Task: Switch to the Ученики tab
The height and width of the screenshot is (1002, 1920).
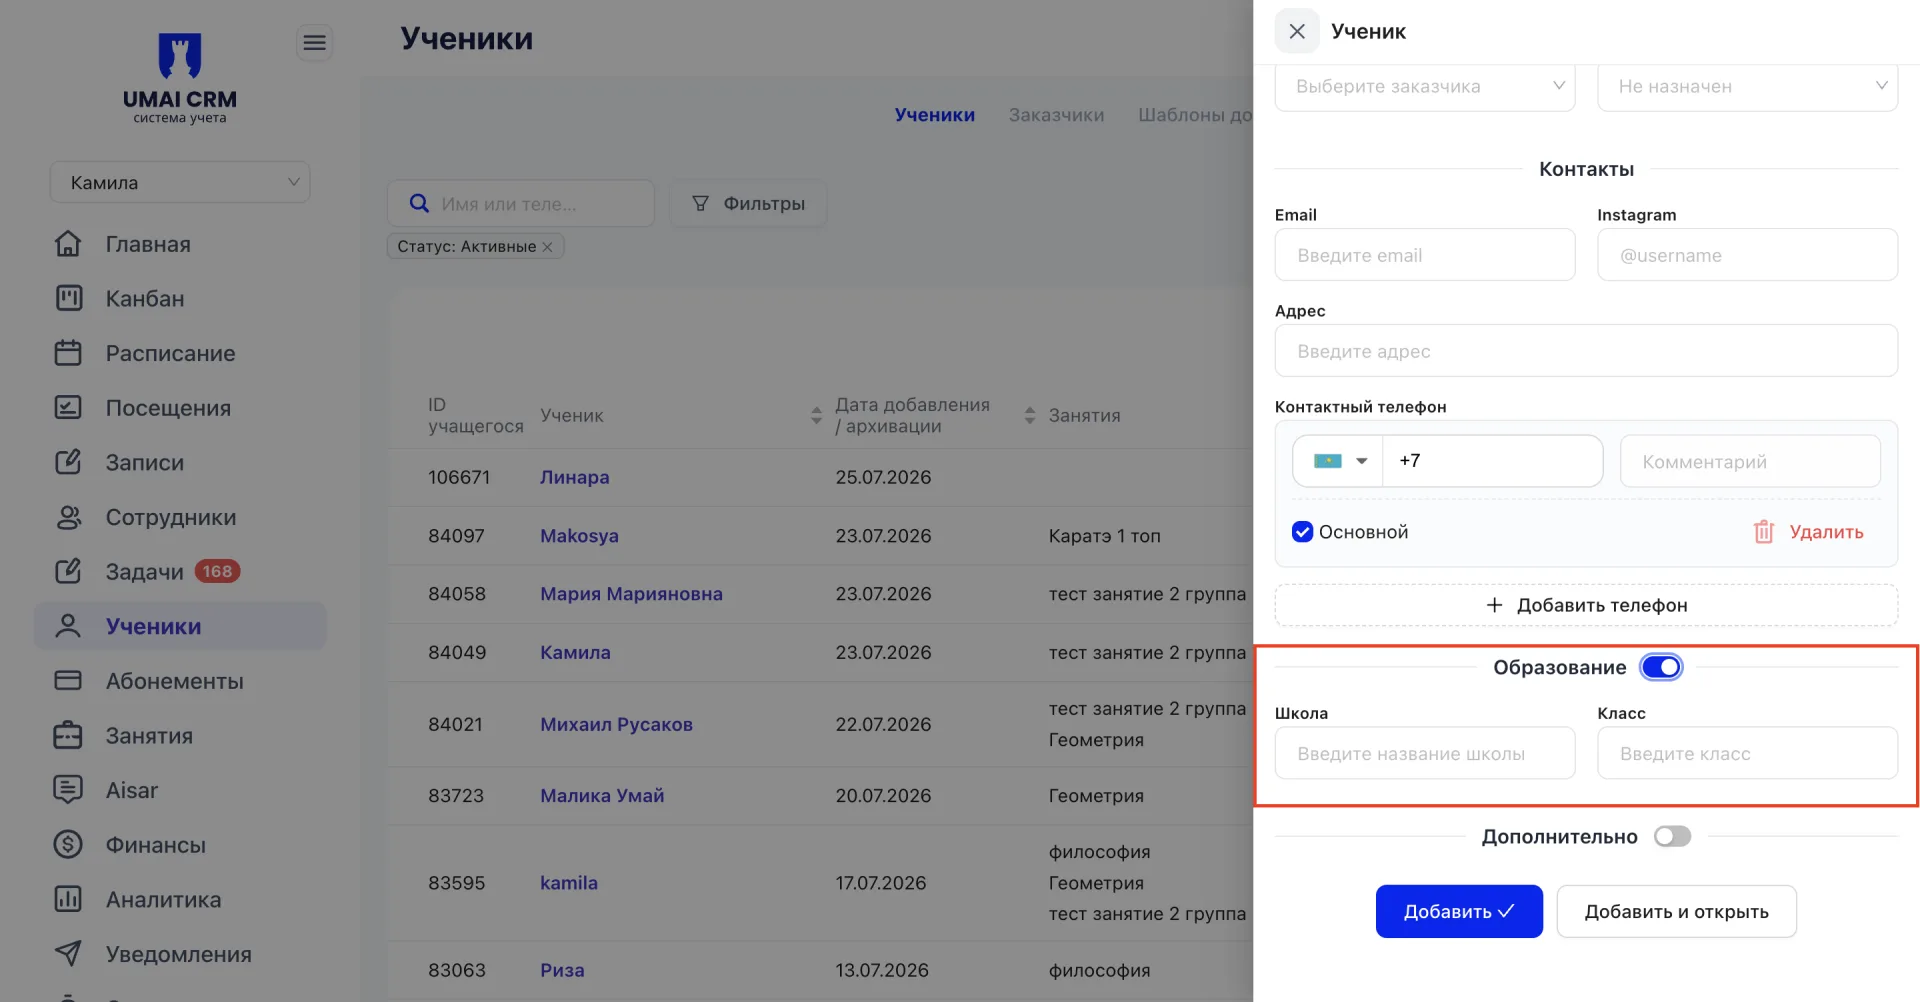Action: (x=934, y=115)
